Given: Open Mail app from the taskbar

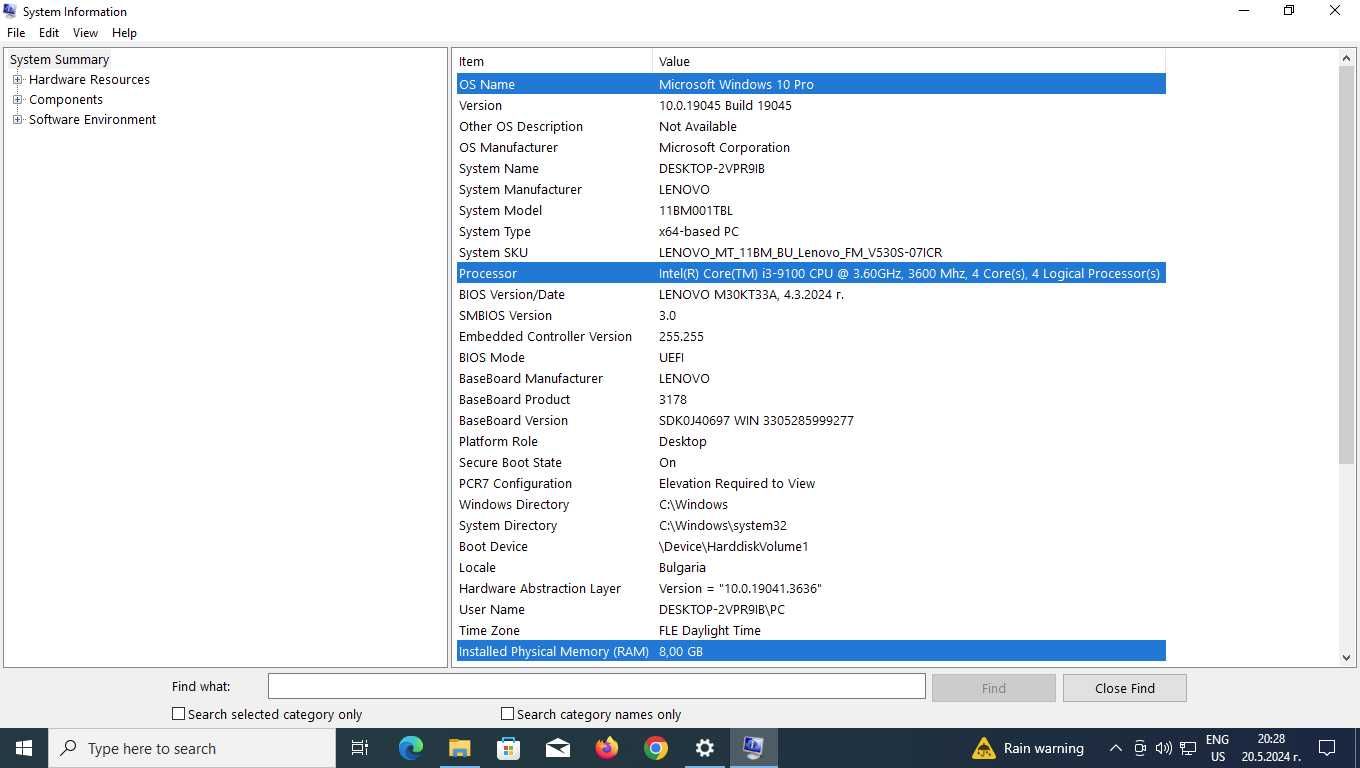Looking at the screenshot, I should pyautogui.click(x=557, y=748).
